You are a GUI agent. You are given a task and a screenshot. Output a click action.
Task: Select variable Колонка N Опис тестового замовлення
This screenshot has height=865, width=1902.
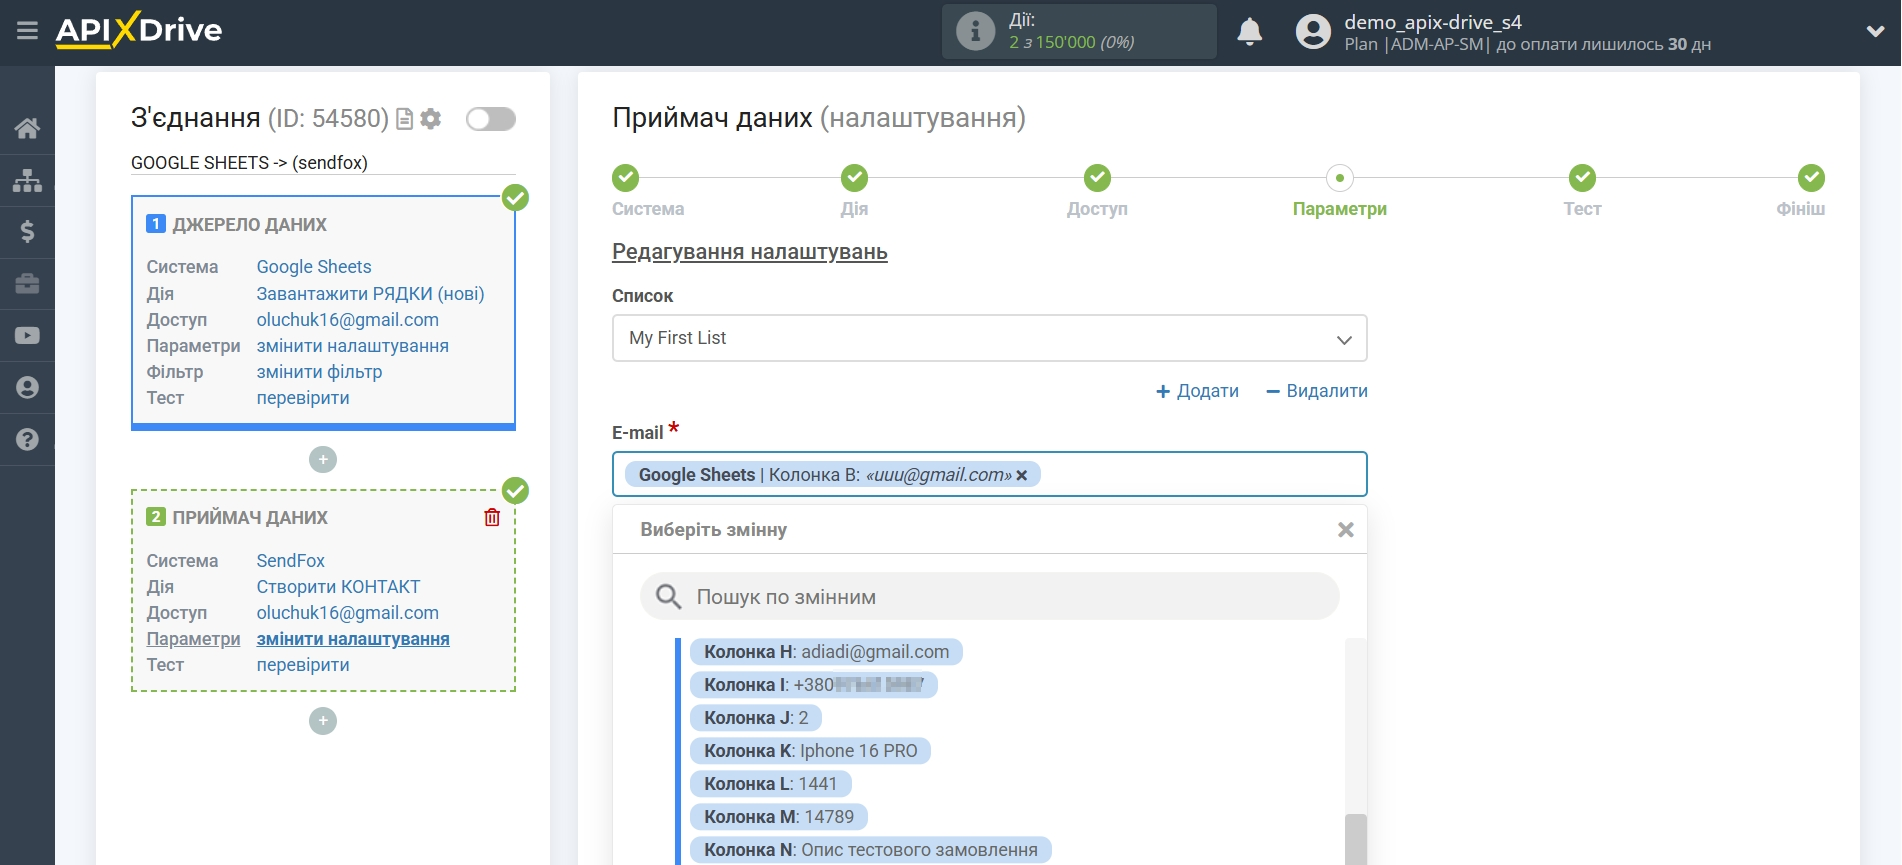click(x=871, y=850)
